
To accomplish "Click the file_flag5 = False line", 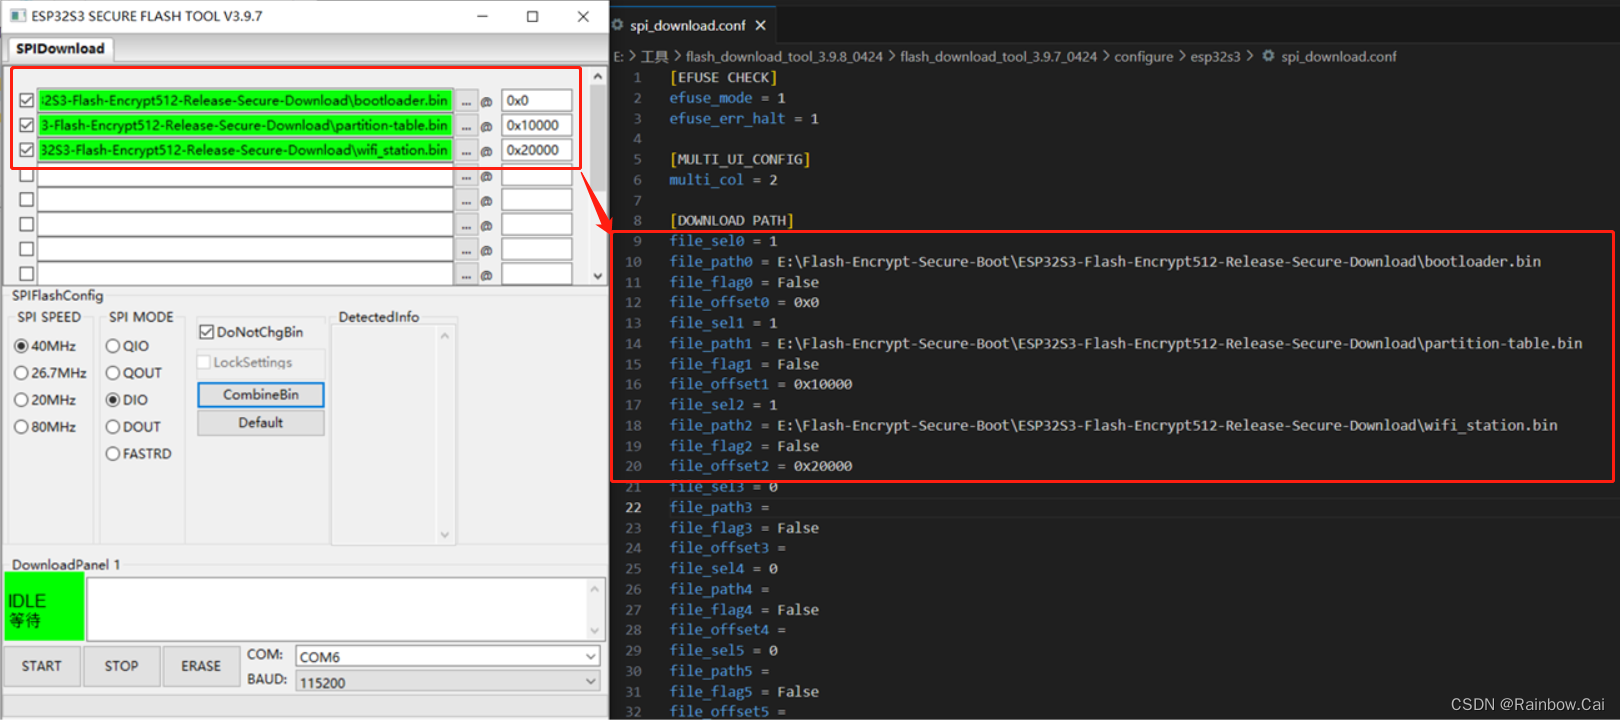I will pyautogui.click(x=744, y=692).
